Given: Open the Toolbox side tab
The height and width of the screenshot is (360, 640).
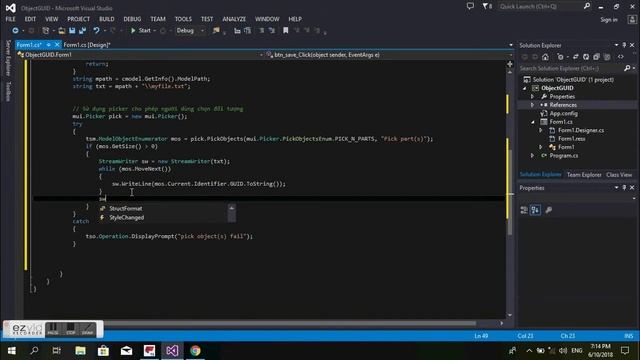Looking at the screenshot, I should click(x=8, y=91).
